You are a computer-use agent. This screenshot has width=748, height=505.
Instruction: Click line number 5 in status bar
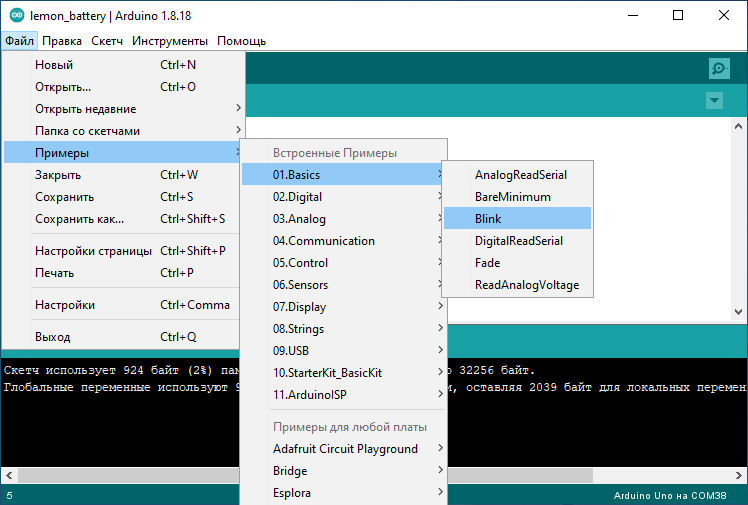click(10, 495)
